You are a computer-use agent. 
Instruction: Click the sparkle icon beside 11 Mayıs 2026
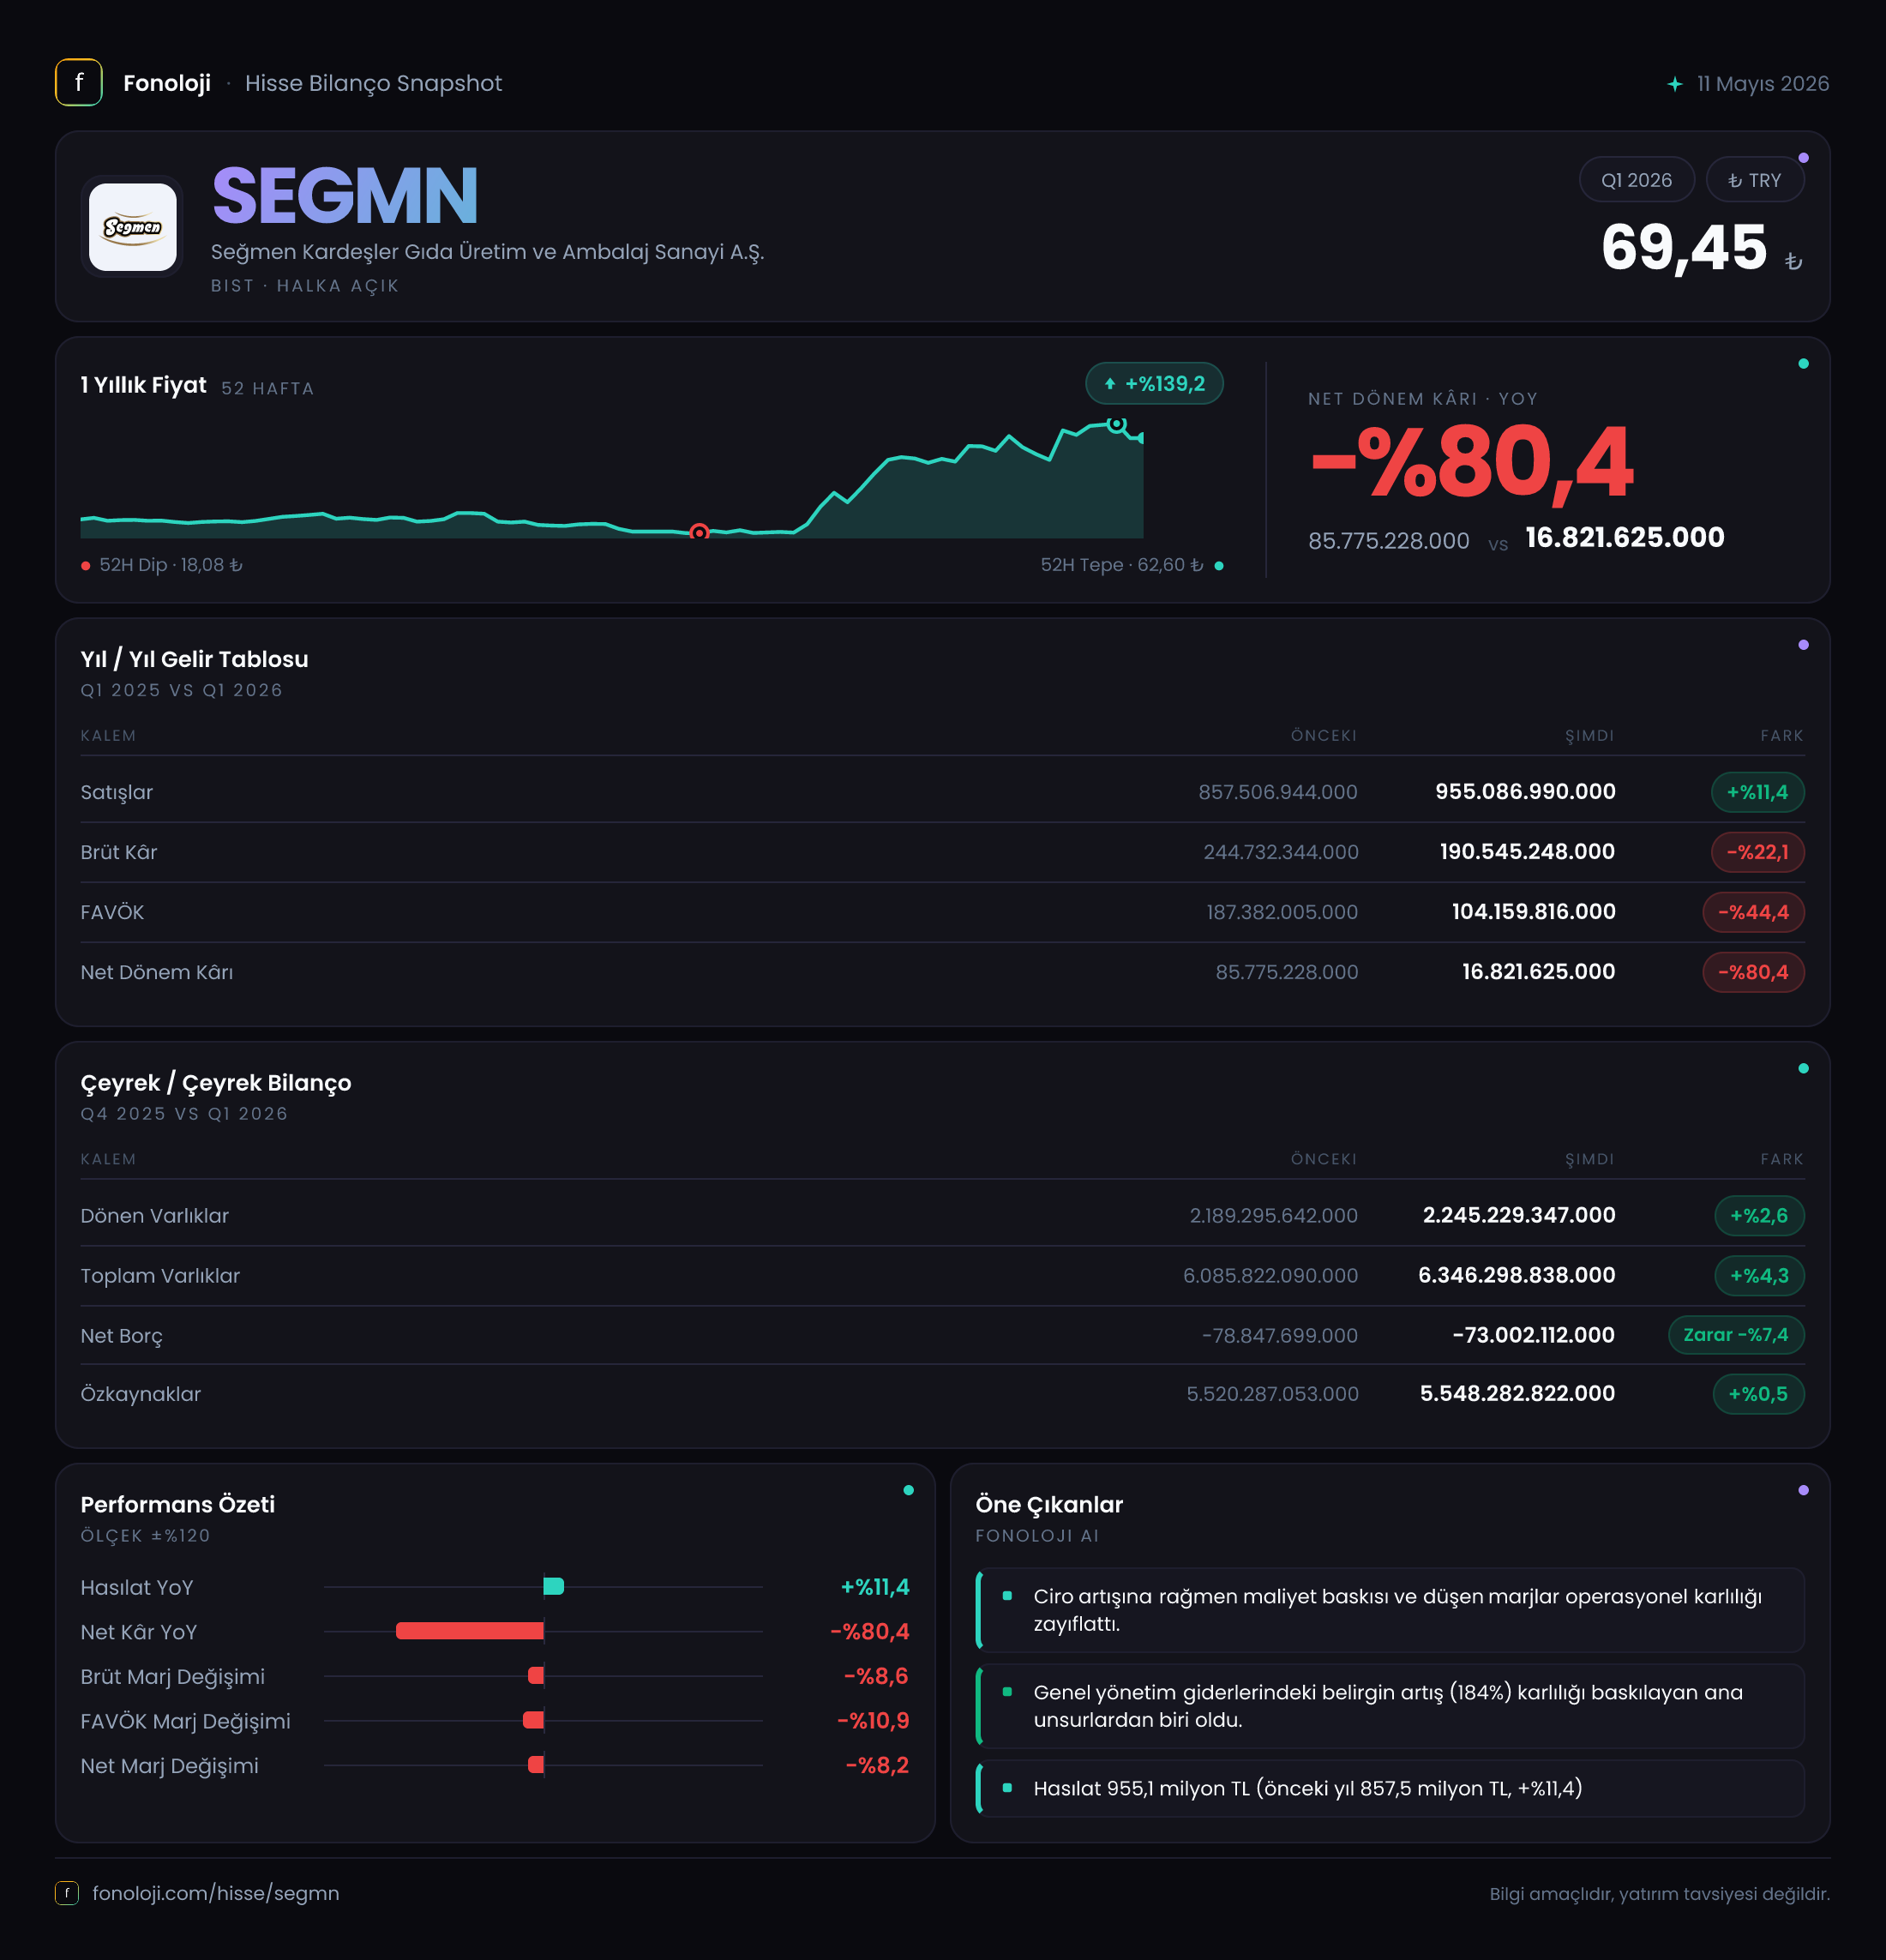[1675, 84]
